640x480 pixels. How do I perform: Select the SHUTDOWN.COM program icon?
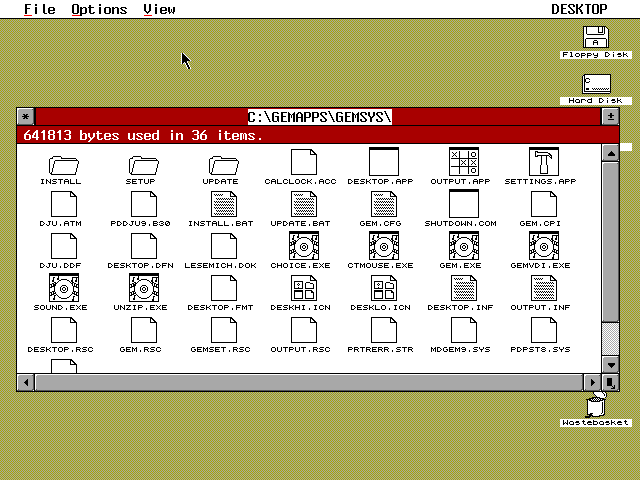pos(464,204)
